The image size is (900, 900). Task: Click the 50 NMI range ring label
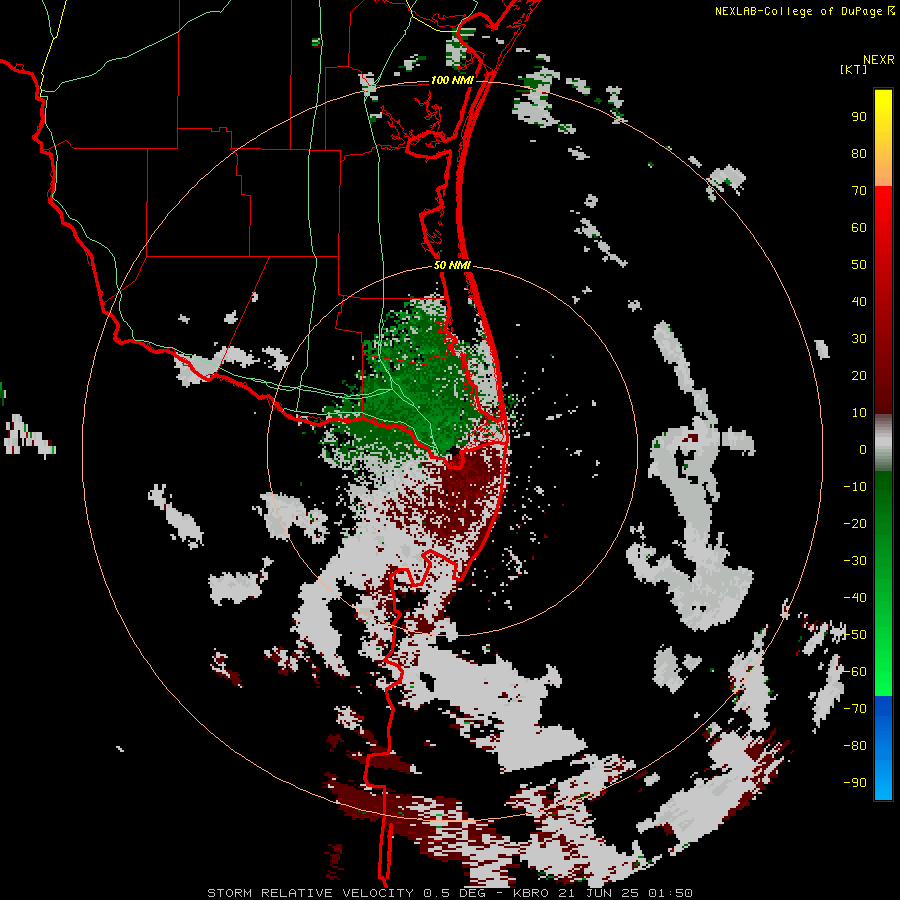[452, 265]
